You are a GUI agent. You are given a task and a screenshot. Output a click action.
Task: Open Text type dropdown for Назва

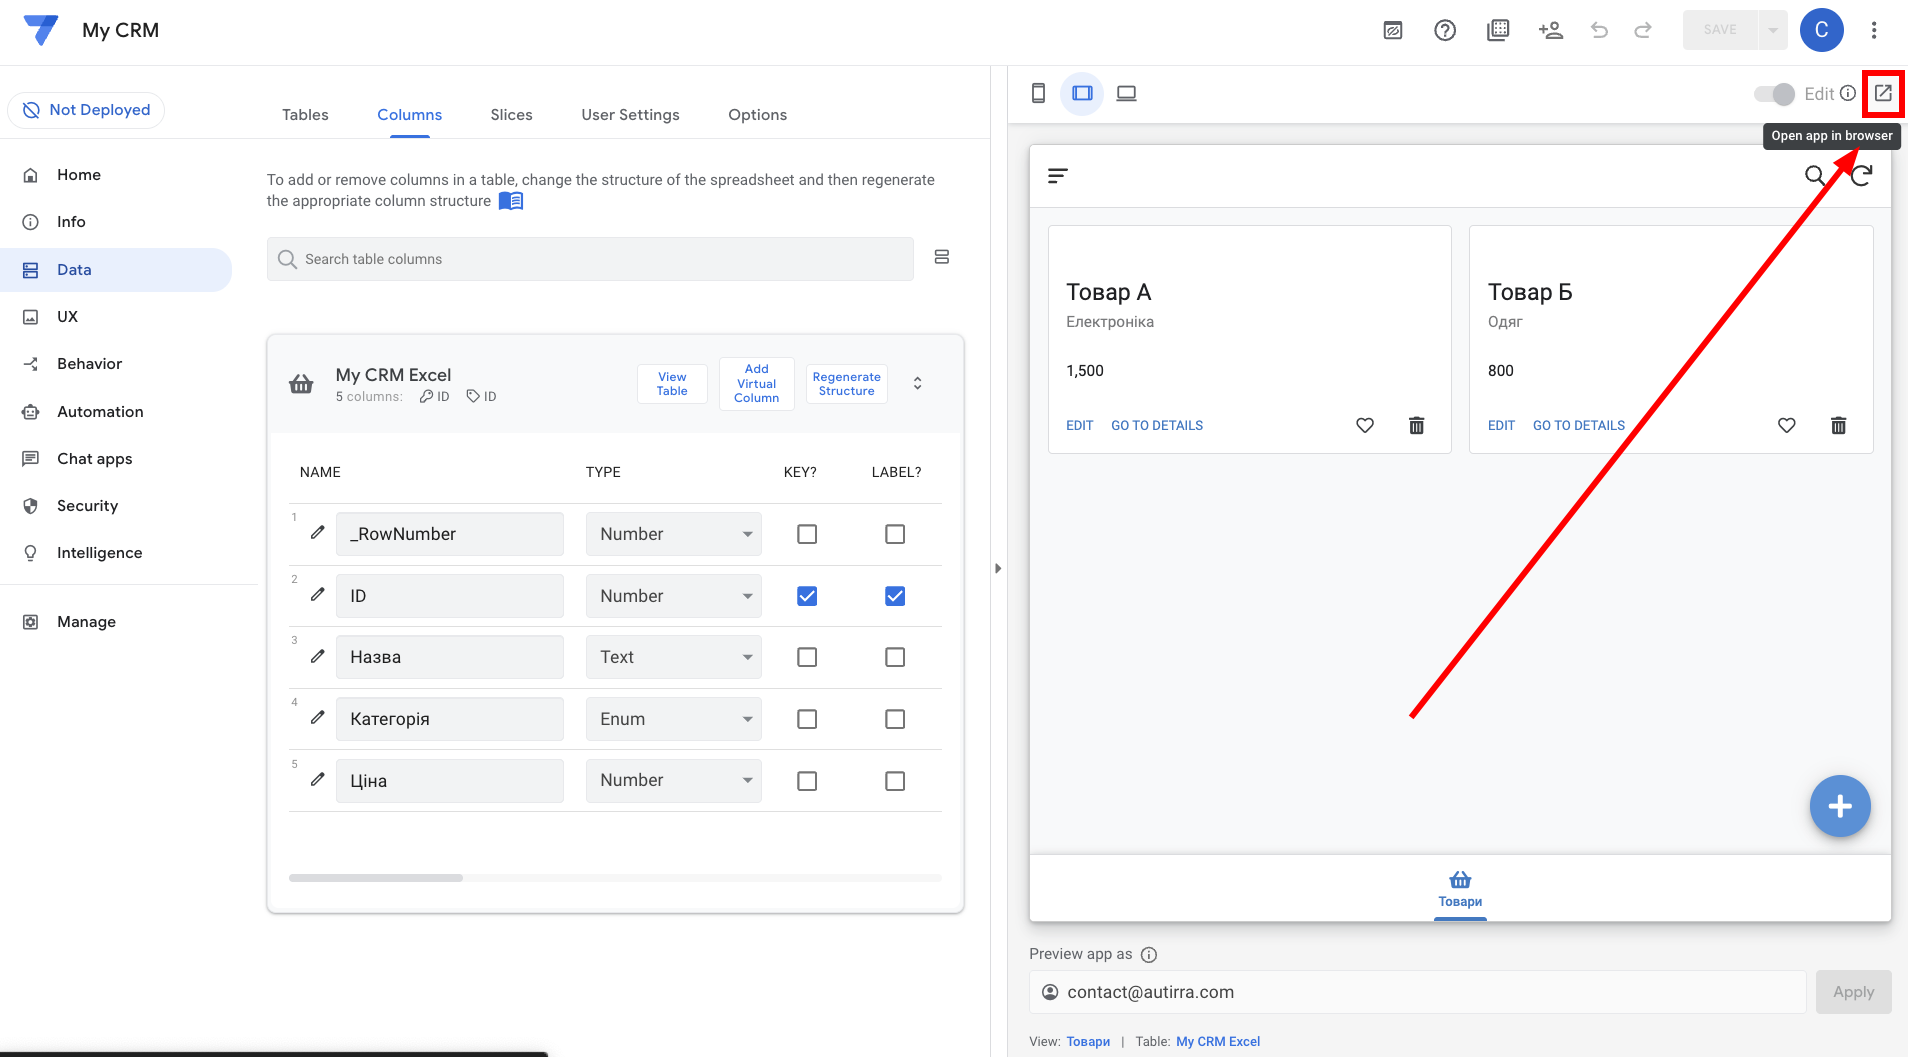pos(674,657)
